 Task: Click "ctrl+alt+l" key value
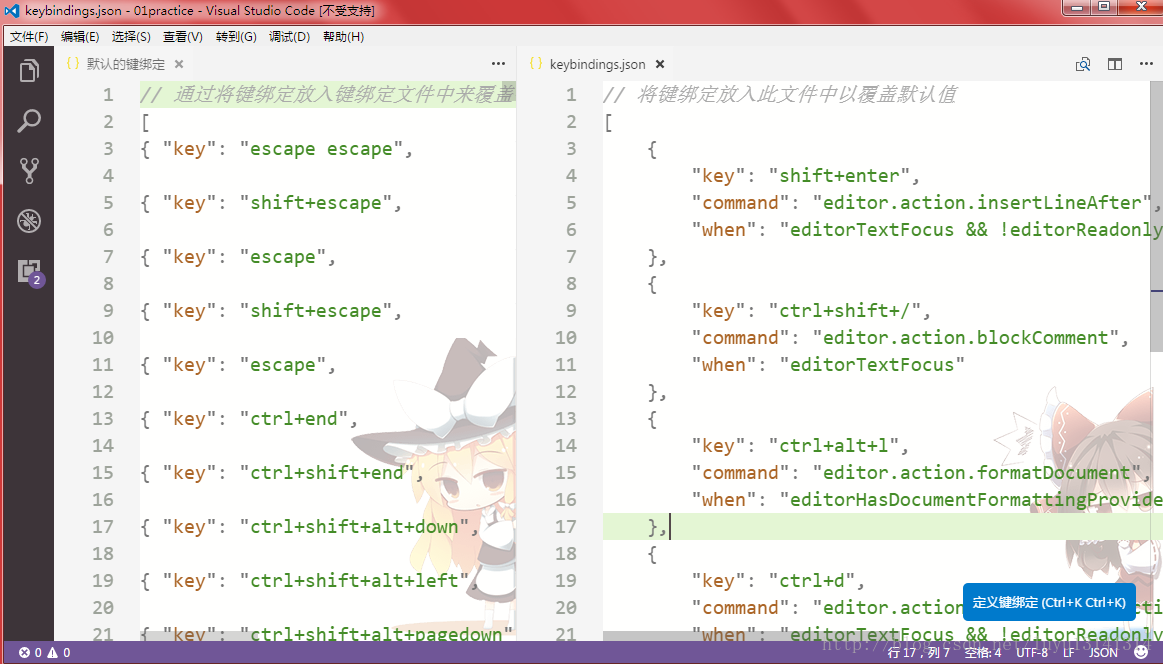pos(834,446)
